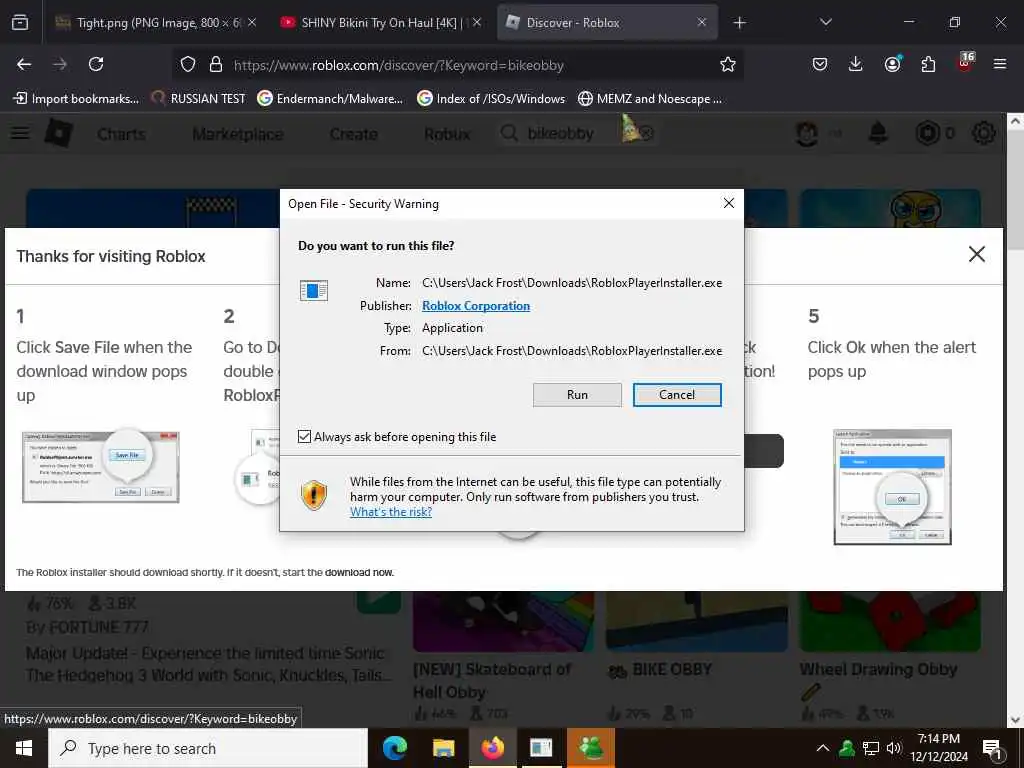The image size is (1024, 768).
Task: Click the tracking protection shield icon
Action: (x=188, y=64)
